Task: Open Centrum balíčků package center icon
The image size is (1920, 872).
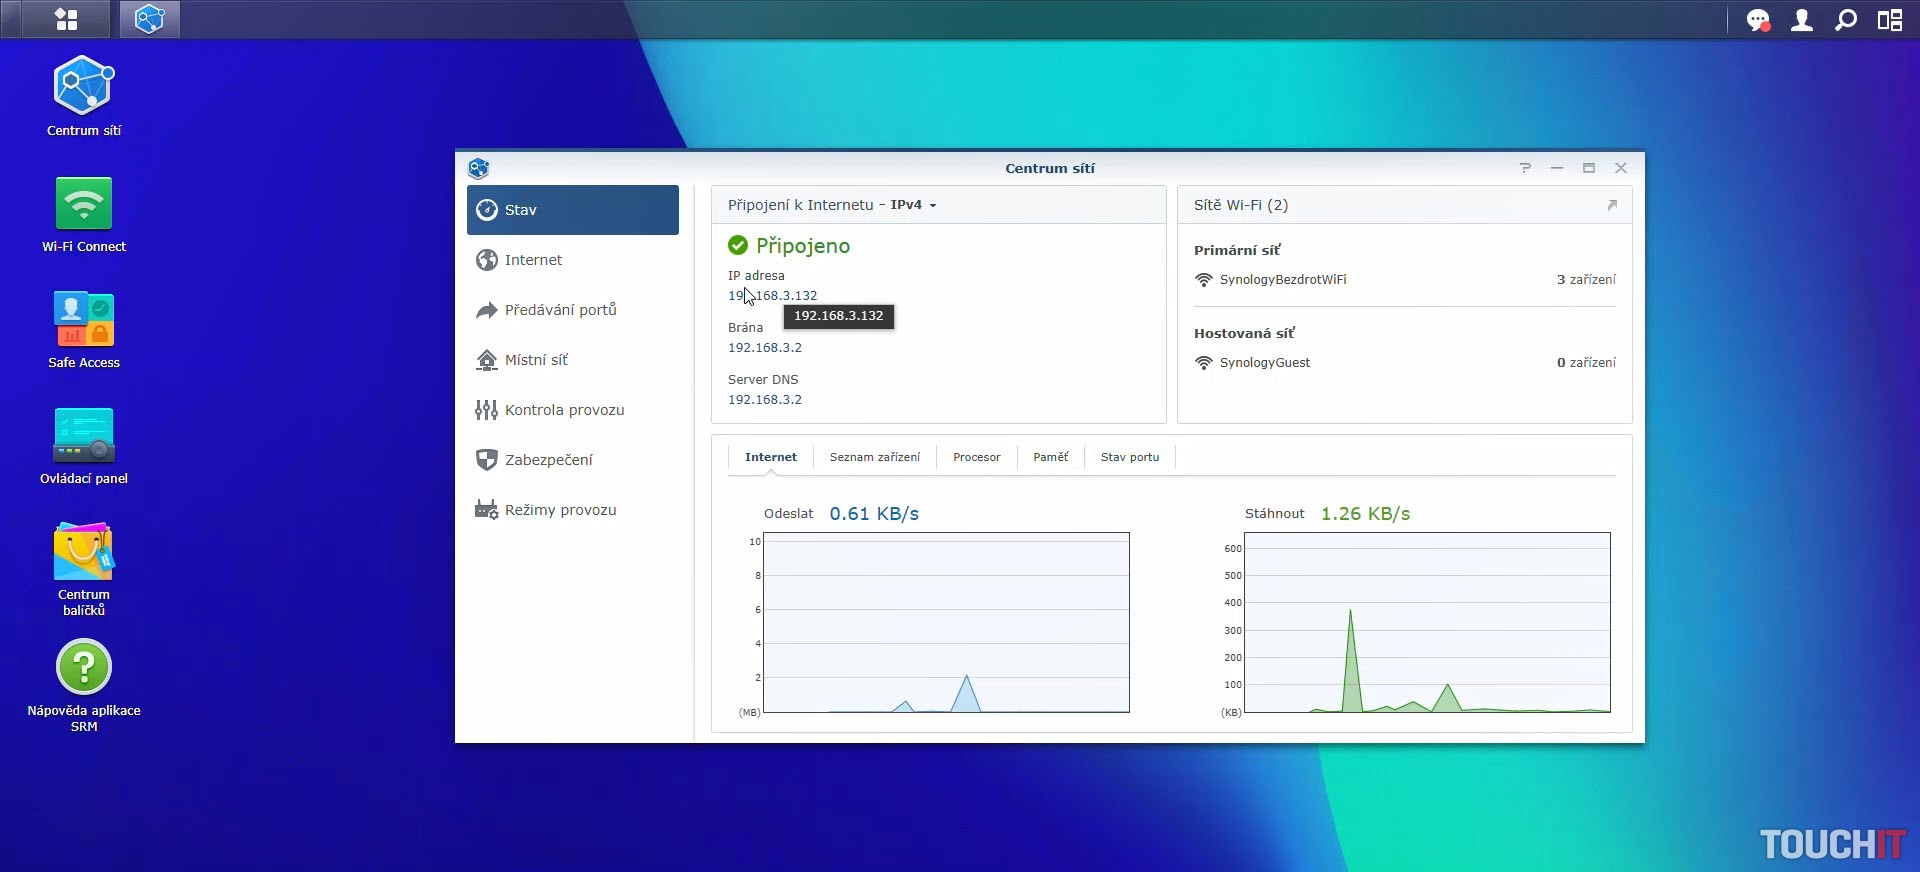Action: 84,553
